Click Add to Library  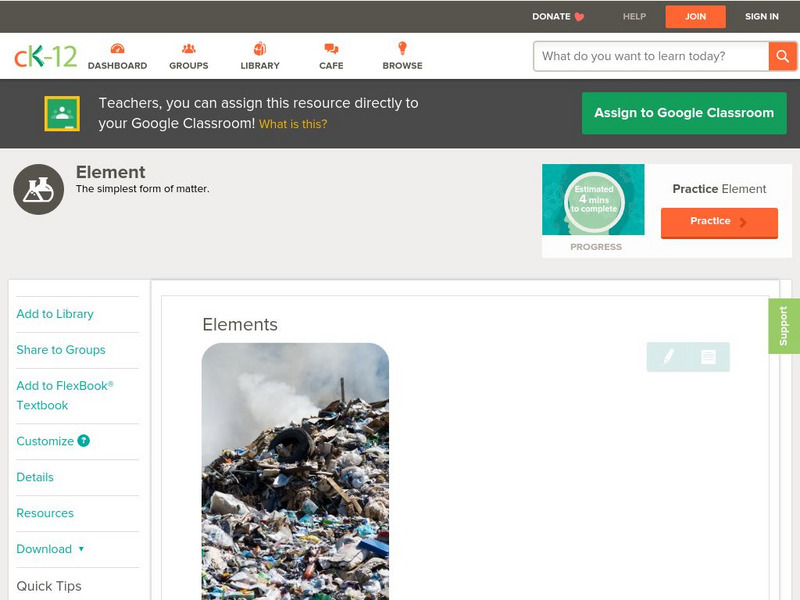tap(55, 314)
